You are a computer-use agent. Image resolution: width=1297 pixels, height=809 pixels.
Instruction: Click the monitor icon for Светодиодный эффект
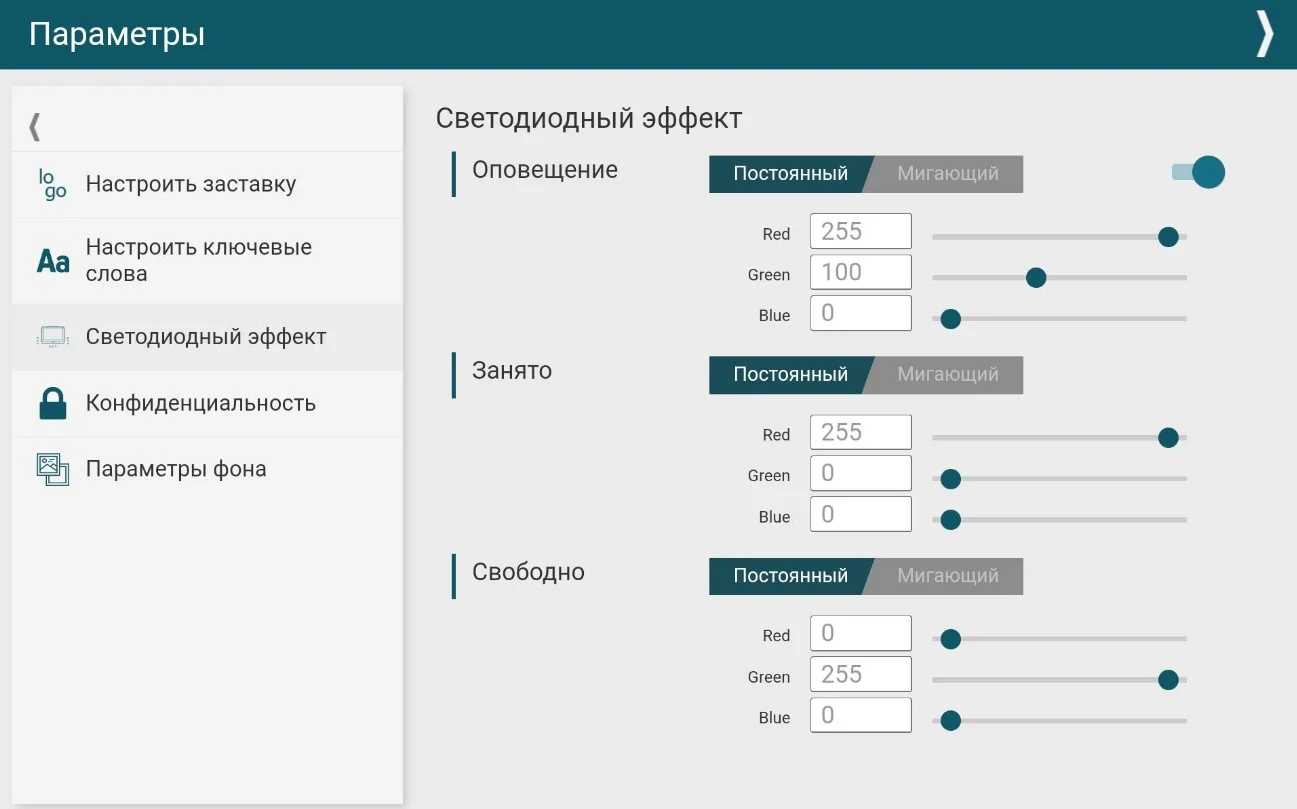52,337
